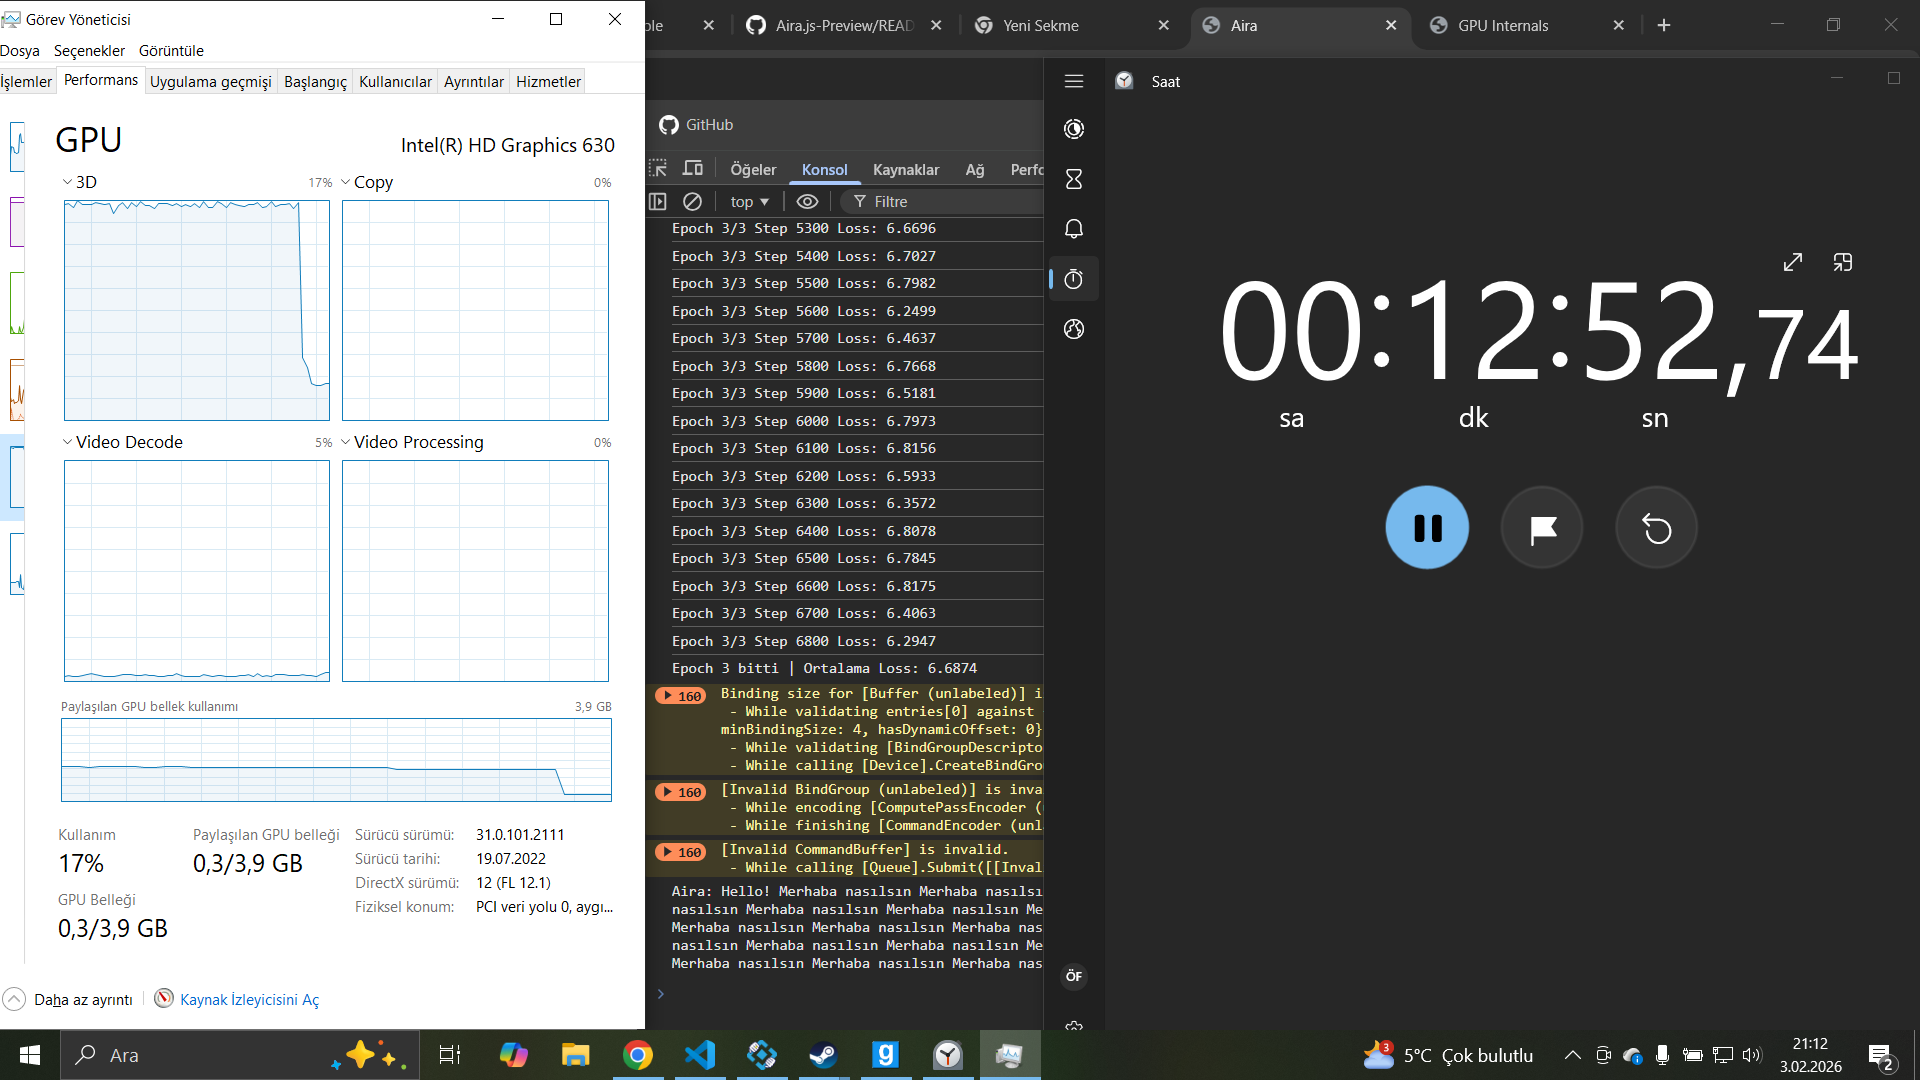The image size is (1920, 1080).
Task: Pin the stopwatch always on top
Action: click(1843, 261)
